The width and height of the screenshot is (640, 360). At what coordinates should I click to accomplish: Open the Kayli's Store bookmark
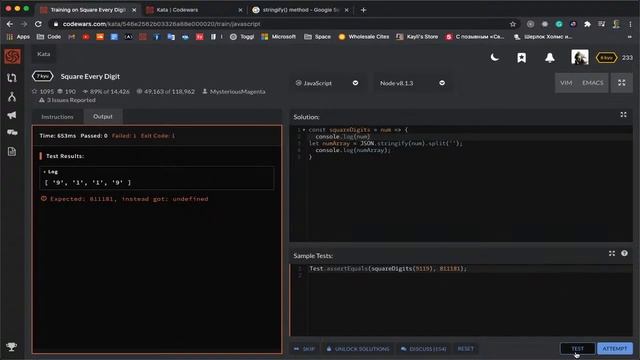(417, 37)
